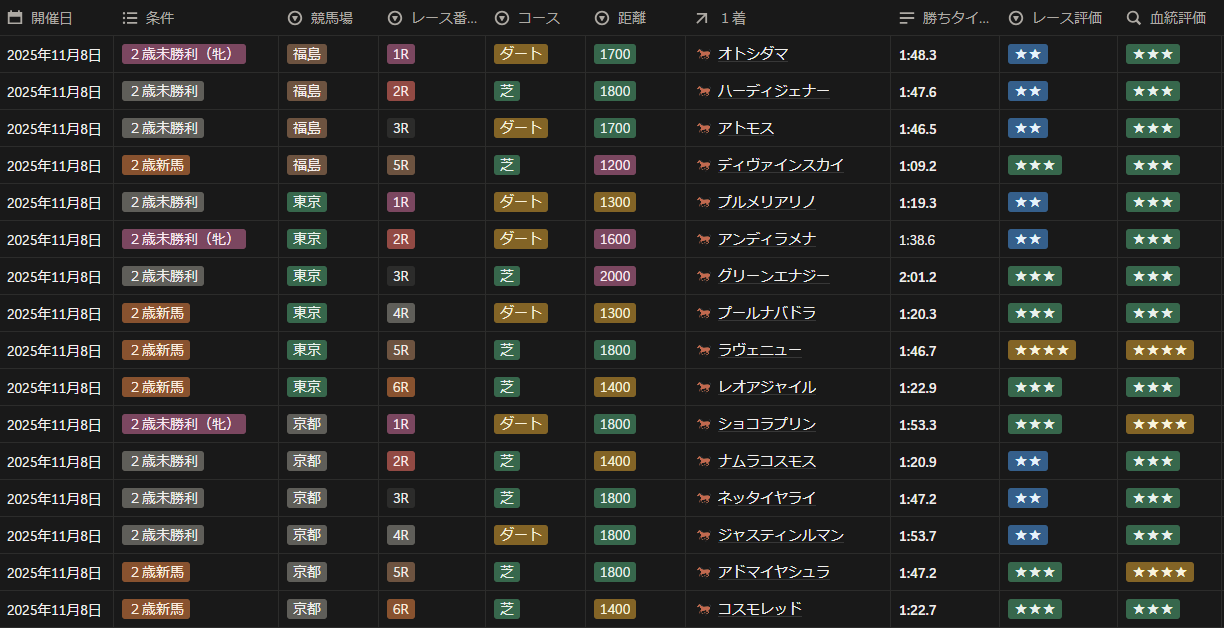1224x628 pixels.
Task: Click the horse icon next to オトシダマ
Action: 704,54
